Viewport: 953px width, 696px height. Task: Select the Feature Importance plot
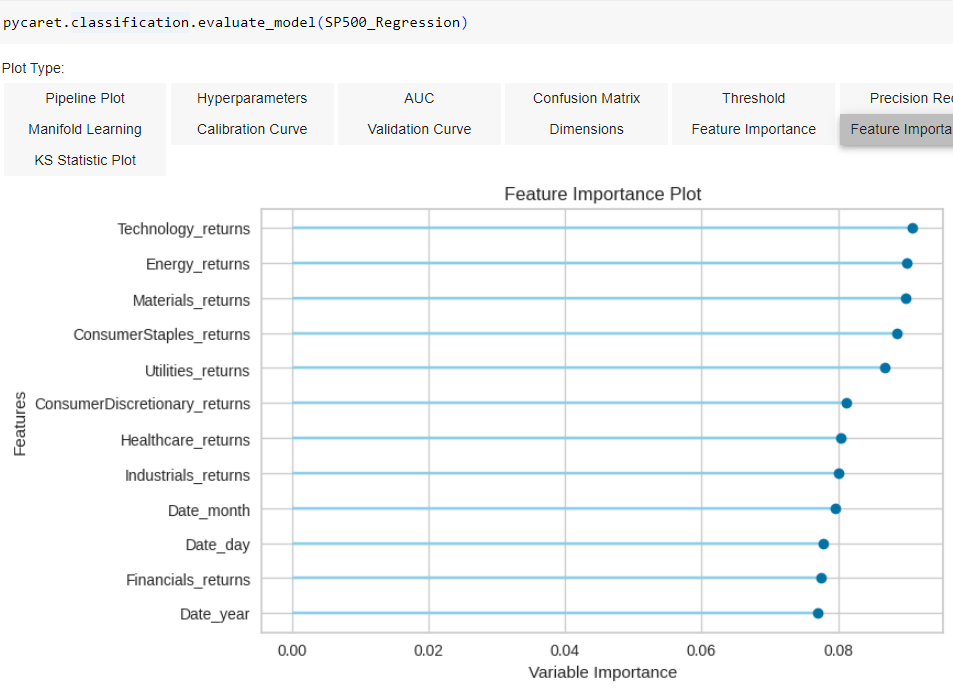point(753,129)
